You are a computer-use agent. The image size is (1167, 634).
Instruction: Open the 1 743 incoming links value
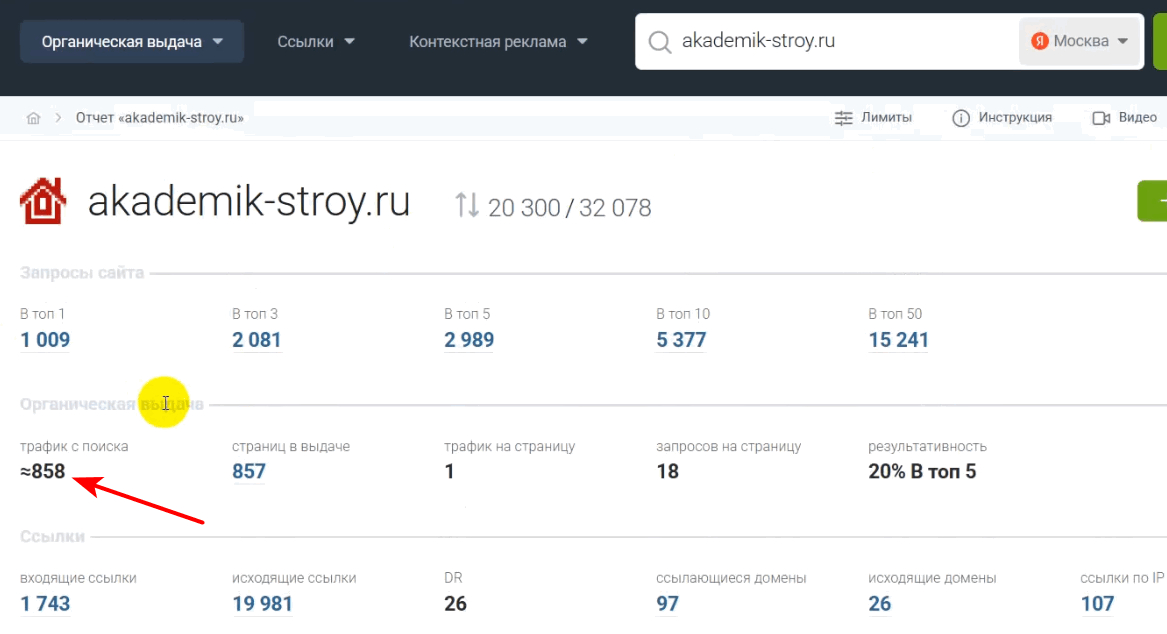click(x=45, y=603)
